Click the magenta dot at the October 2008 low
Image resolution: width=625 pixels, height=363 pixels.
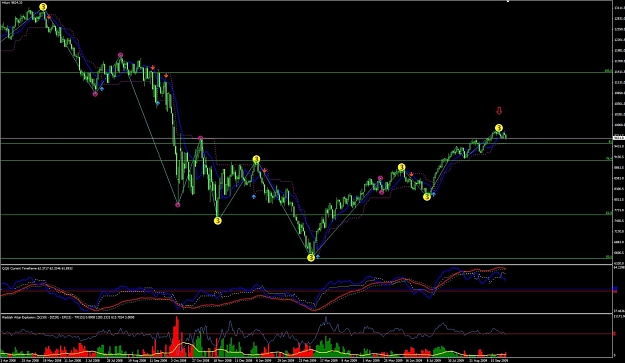click(x=178, y=205)
